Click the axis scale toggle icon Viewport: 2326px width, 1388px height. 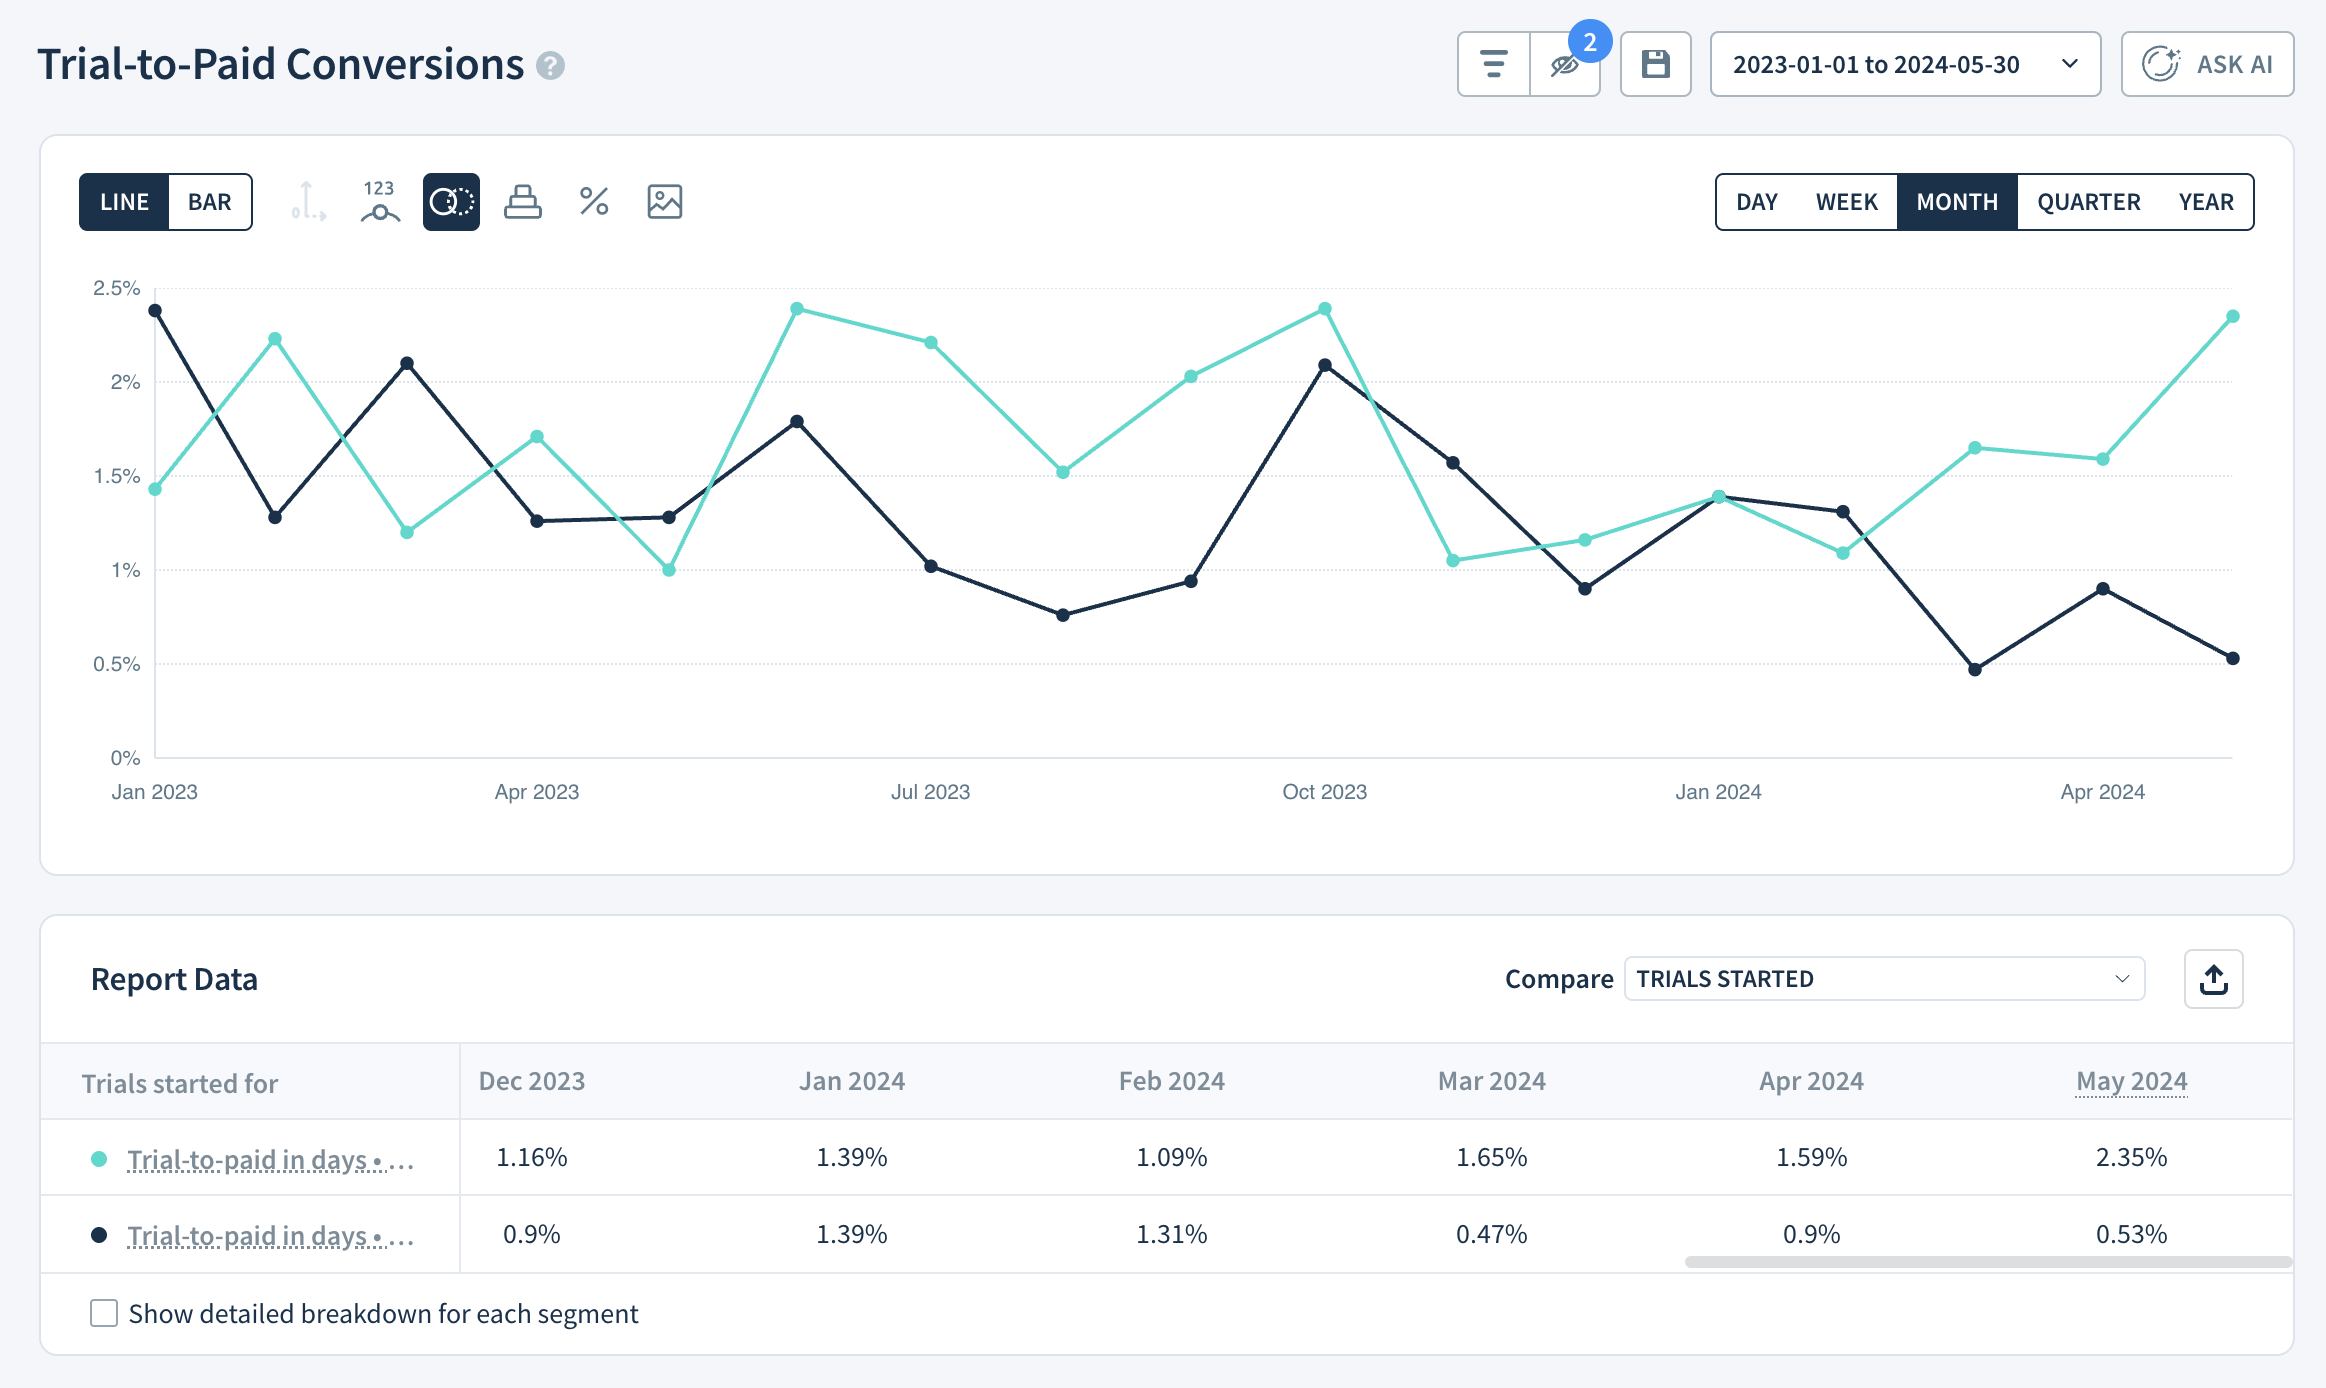point(308,202)
